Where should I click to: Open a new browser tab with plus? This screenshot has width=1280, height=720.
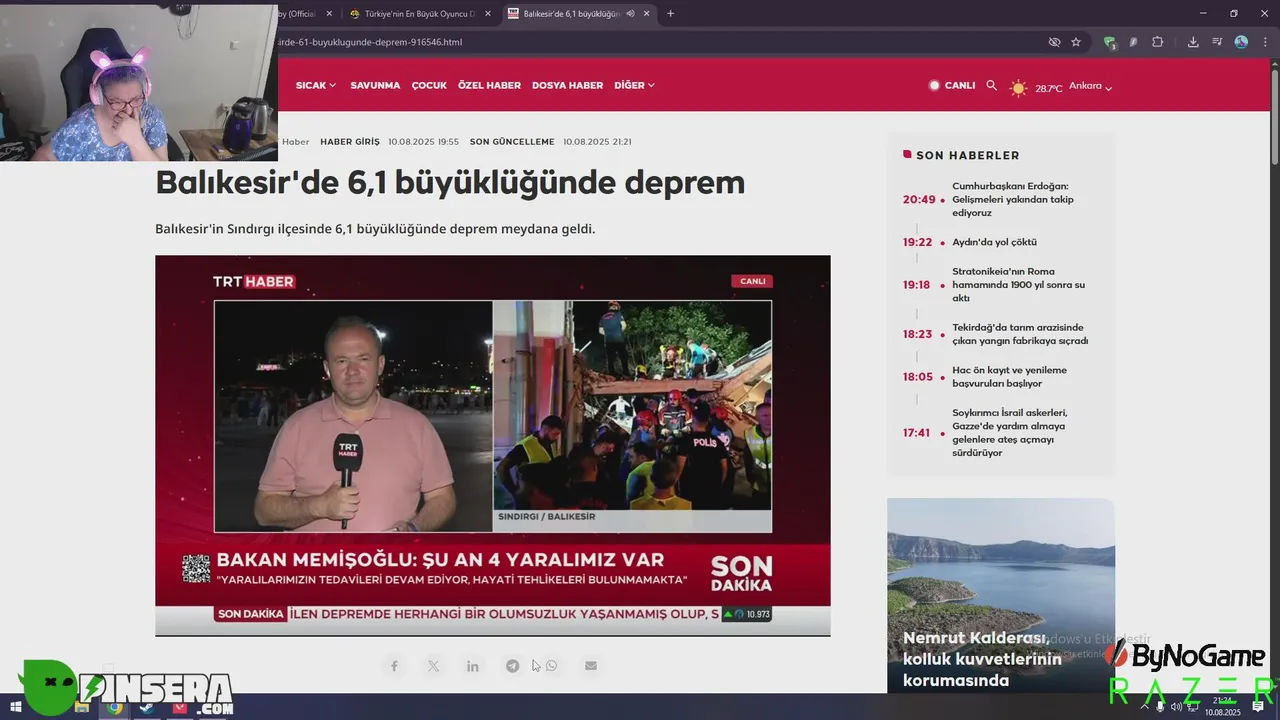pyautogui.click(x=670, y=14)
